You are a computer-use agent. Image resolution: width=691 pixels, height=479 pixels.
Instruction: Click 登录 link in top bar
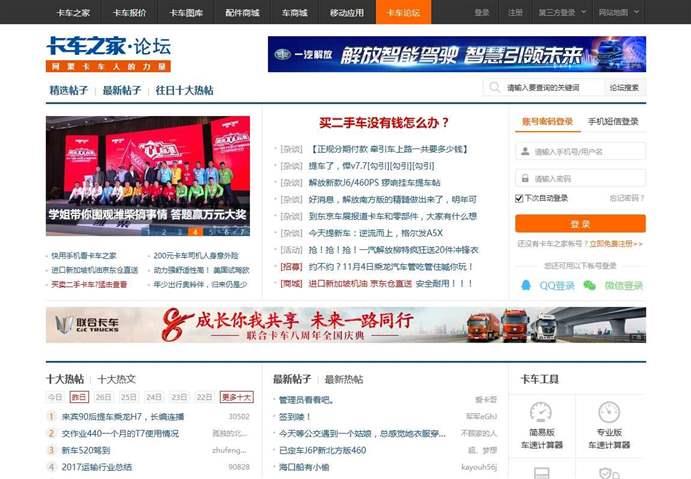[x=482, y=12]
